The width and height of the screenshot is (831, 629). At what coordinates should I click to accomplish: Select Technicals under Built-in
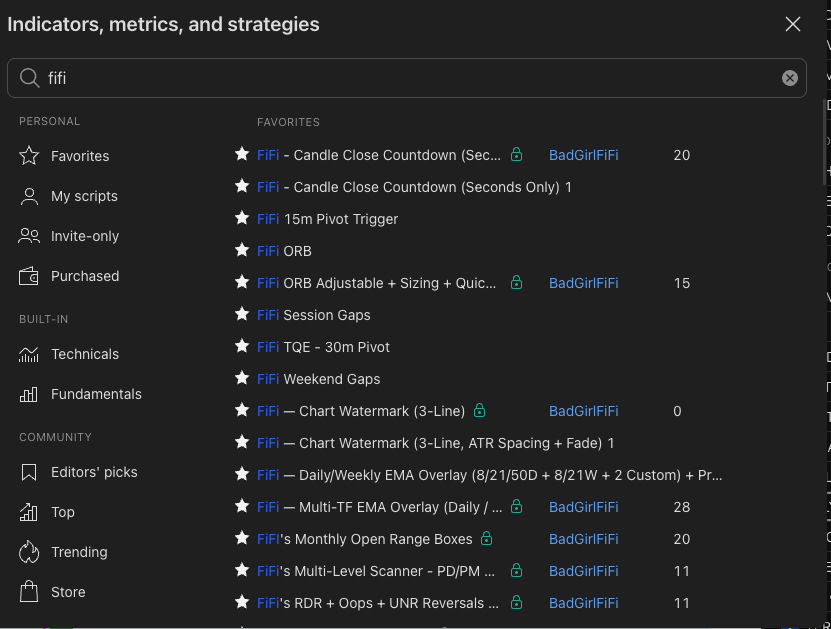point(85,354)
